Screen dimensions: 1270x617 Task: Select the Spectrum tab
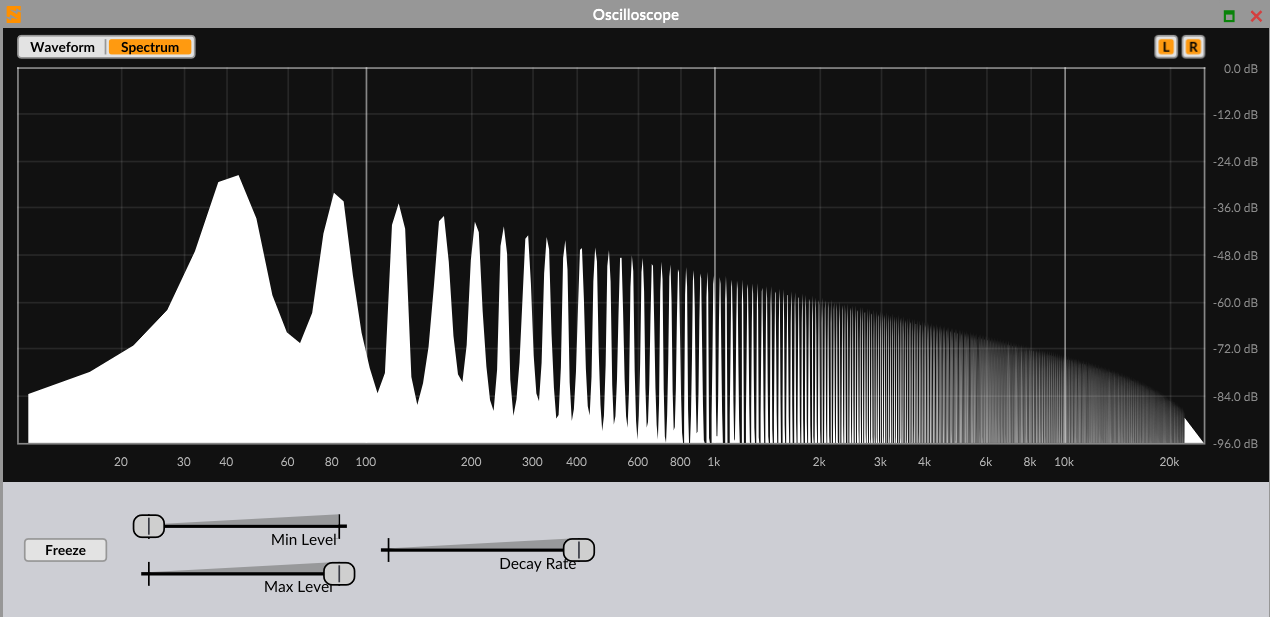(x=150, y=47)
